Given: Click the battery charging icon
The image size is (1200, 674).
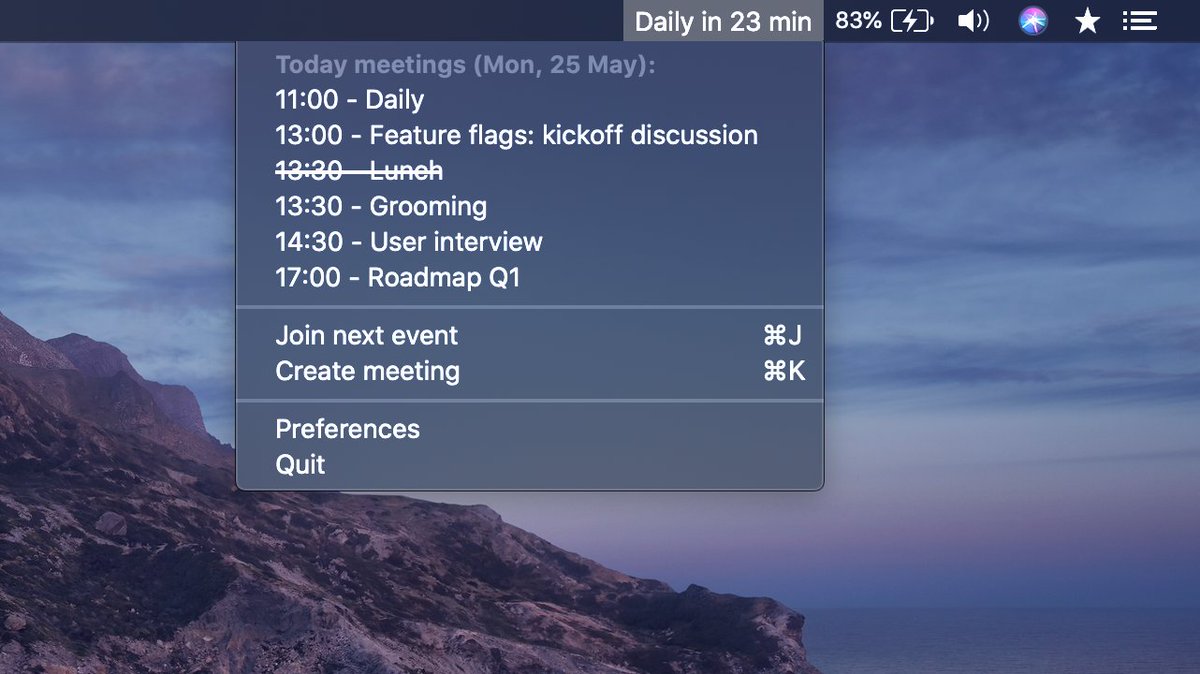Looking at the screenshot, I should (912, 20).
